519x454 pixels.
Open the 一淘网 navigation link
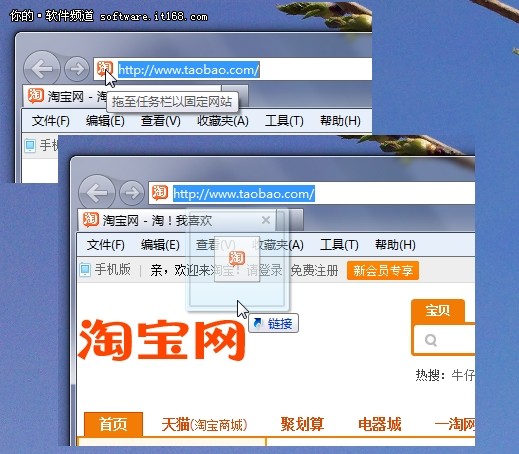[455, 424]
